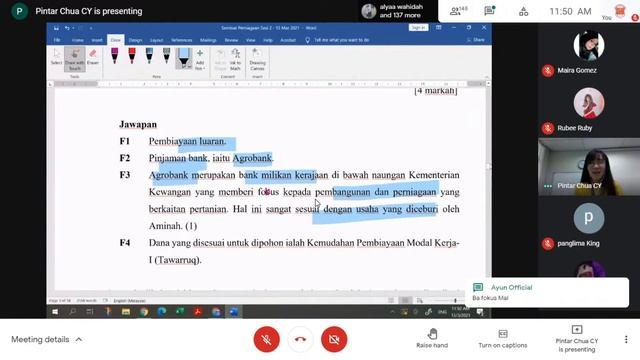Click the Sign in button in Word
640x360 pixels.
click(x=418, y=27)
